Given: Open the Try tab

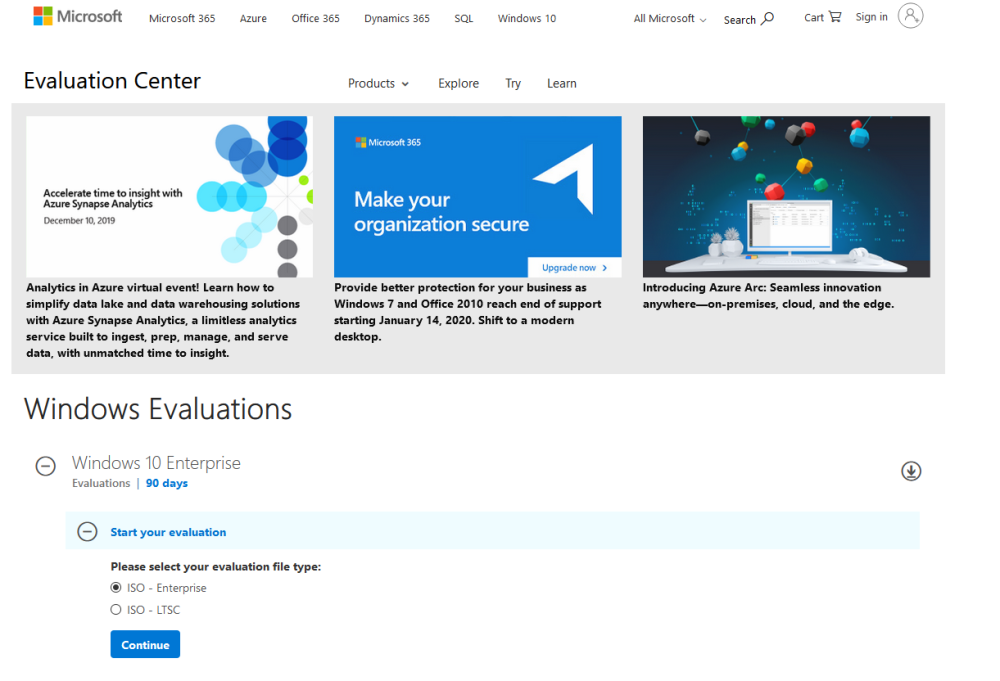Looking at the screenshot, I should (513, 84).
